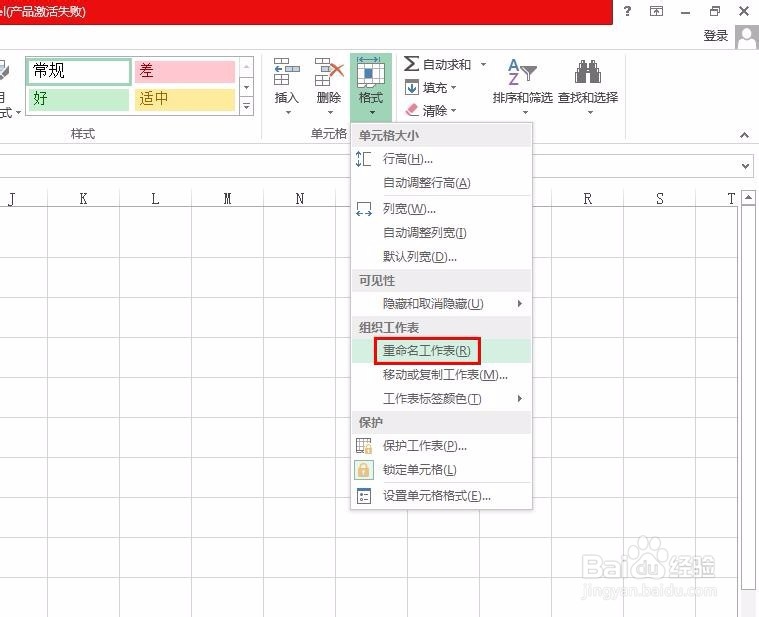Viewport: 759px width, 617px height.
Task: Open 设置单元格格式(E)... menu item
Action: (x=441, y=496)
